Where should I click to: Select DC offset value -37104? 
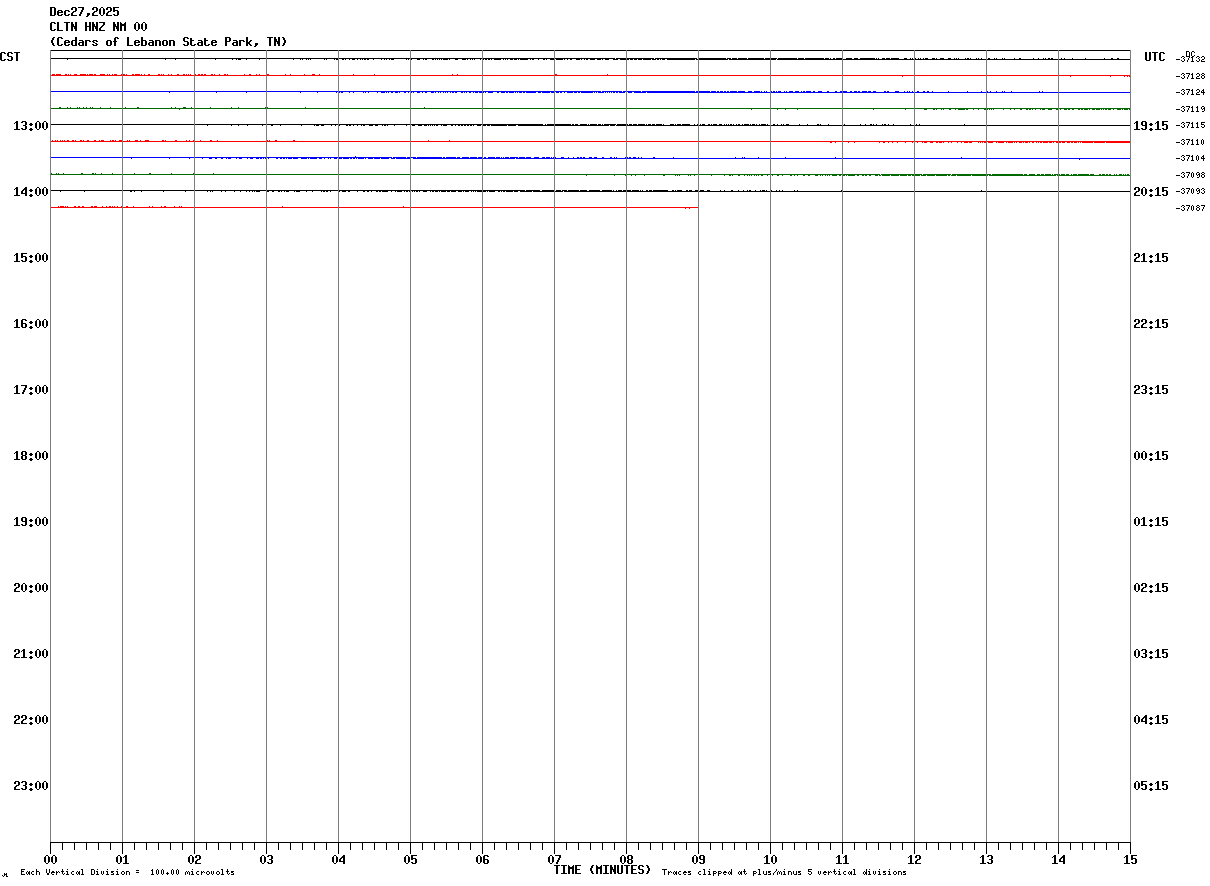[x=1191, y=158]
